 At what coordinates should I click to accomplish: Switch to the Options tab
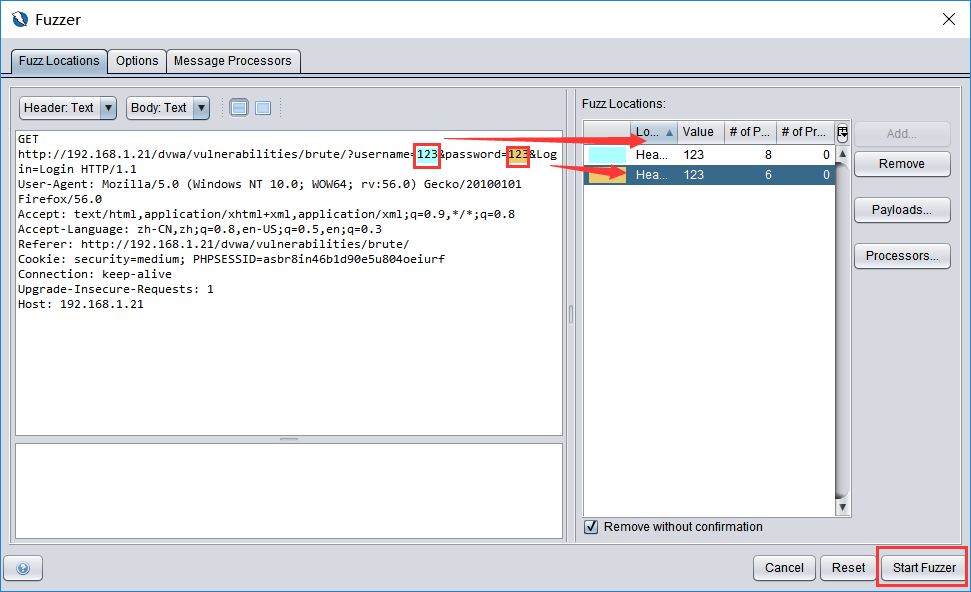[x=137, y=61]
